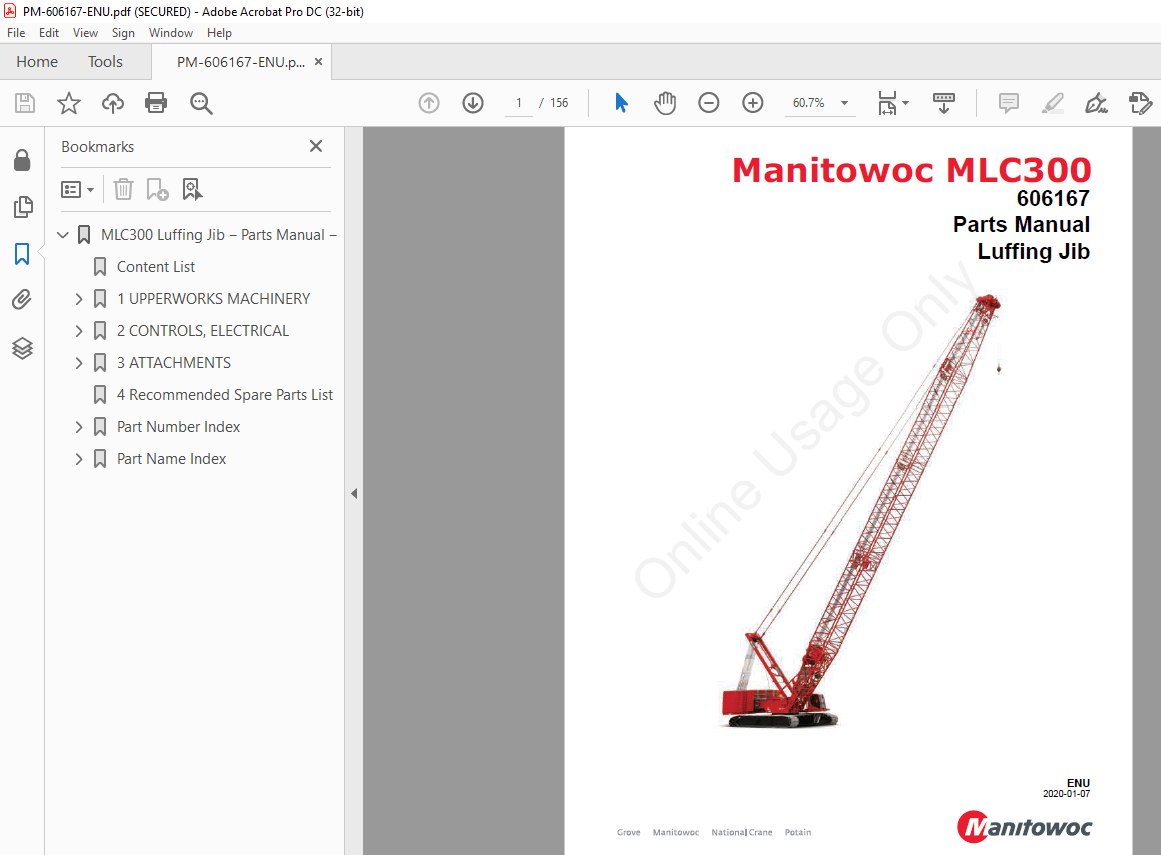This screenshot has width=1161, height=855.
Task: Open the File menu
Action: (x=16, y=33)
